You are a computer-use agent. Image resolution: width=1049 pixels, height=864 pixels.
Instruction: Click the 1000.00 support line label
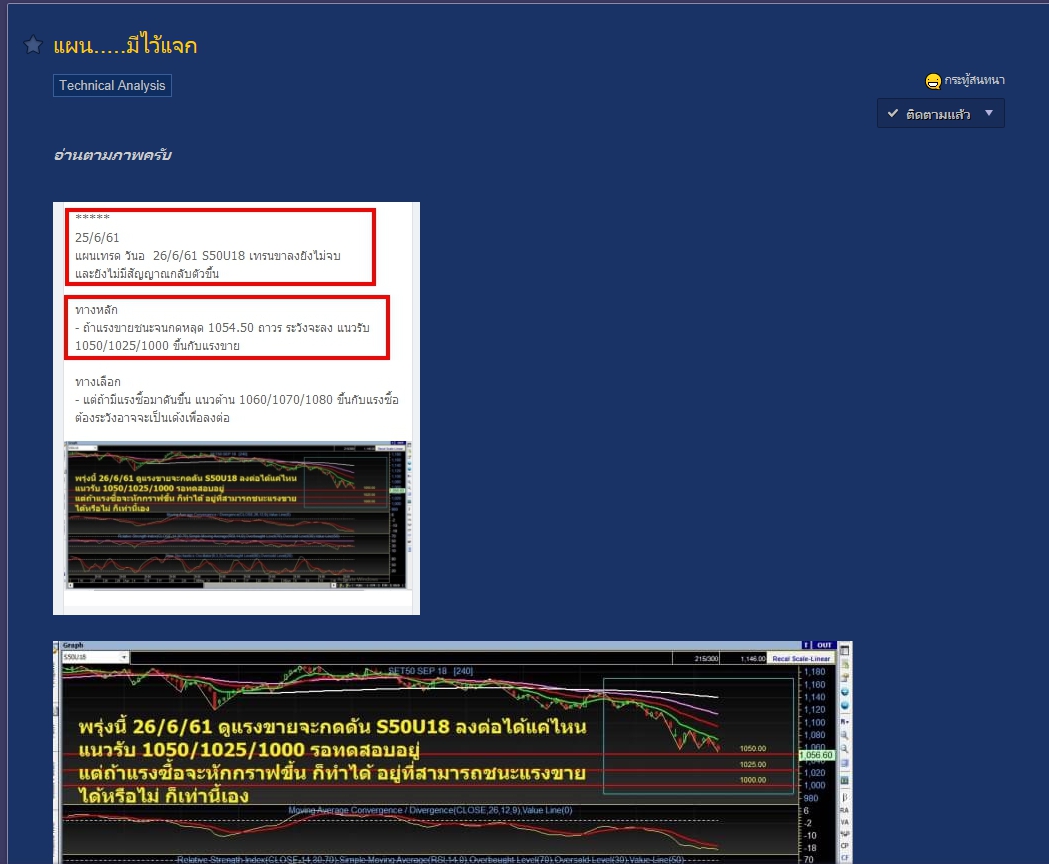pyautogui.click(x=753, y=780)
